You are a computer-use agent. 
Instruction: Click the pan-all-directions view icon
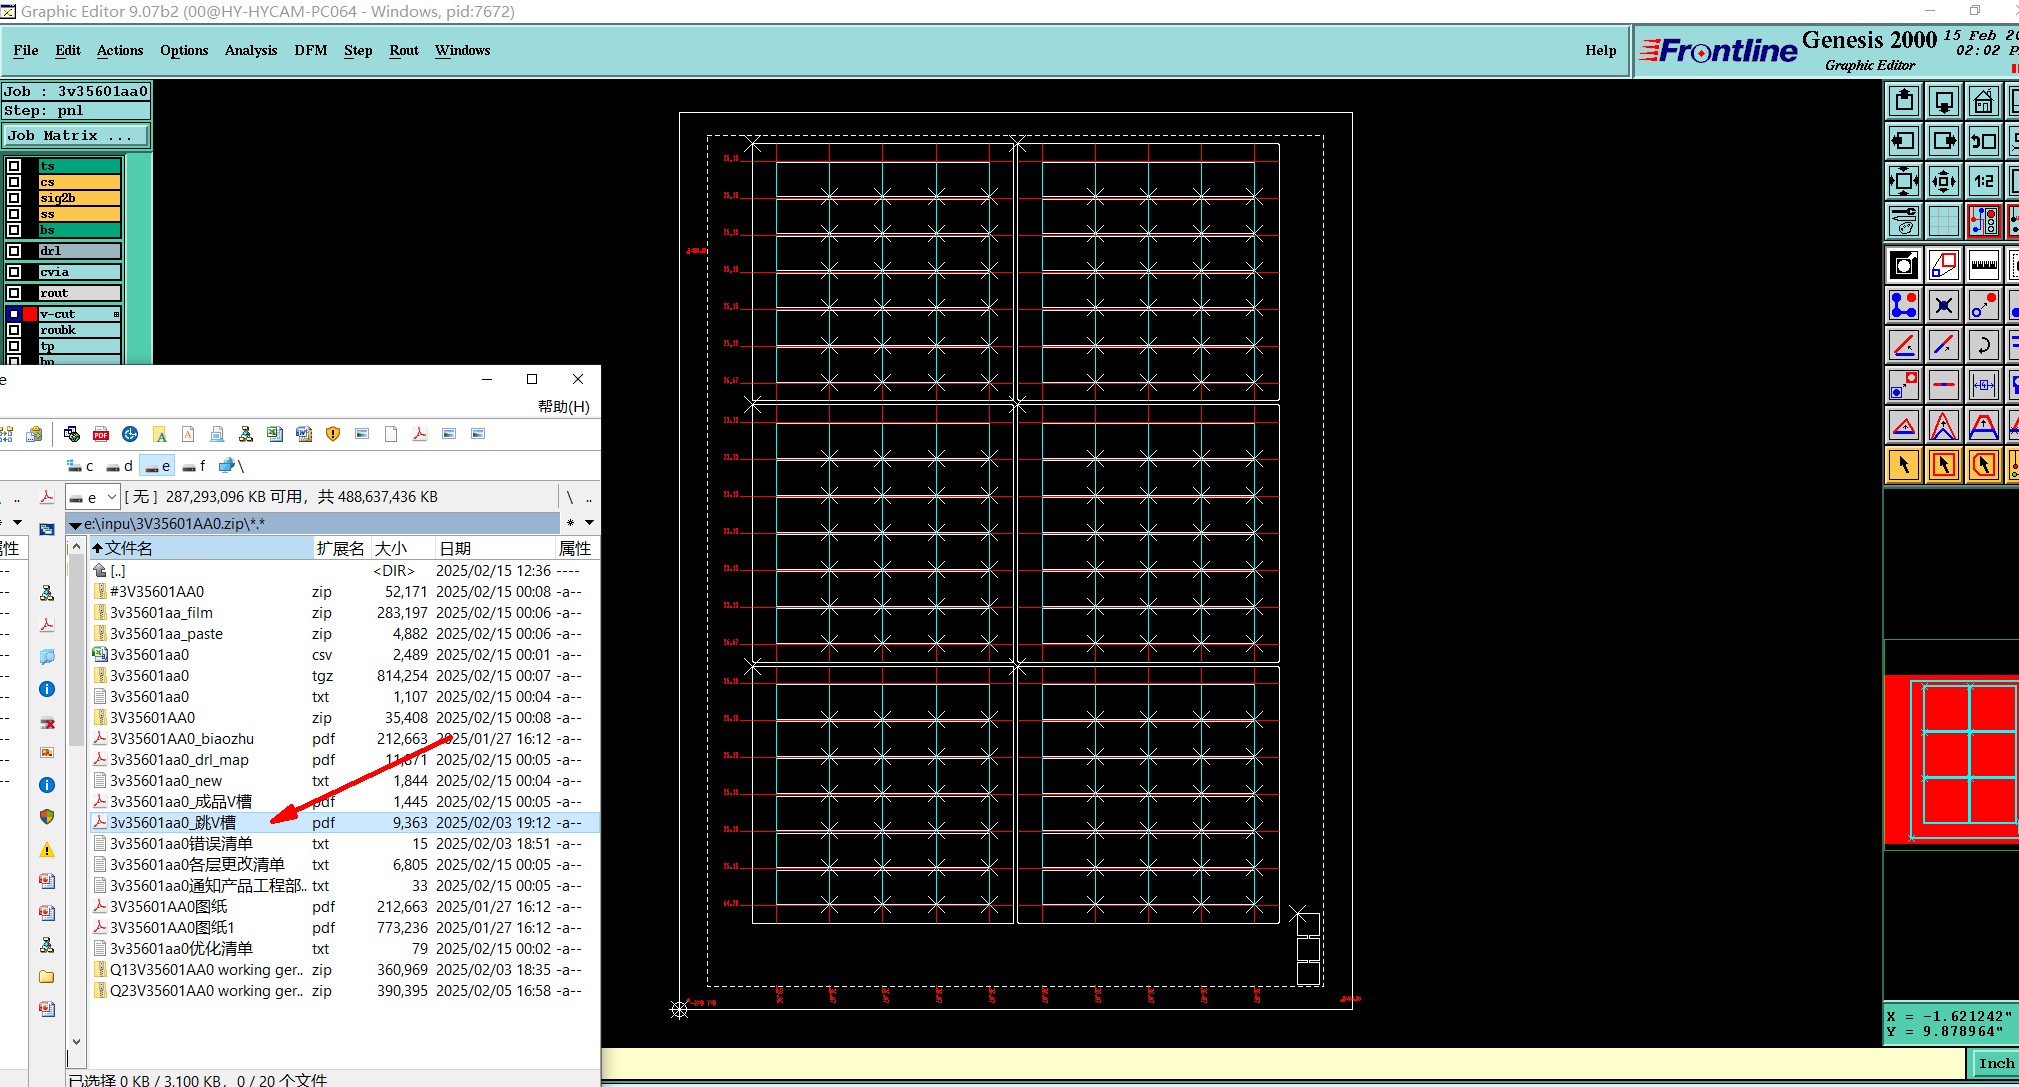click(x=1943, y=181)
